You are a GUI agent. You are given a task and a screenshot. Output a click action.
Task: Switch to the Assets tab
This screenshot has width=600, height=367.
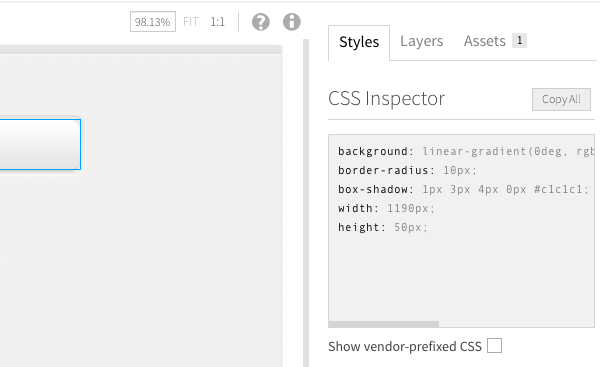484,41
